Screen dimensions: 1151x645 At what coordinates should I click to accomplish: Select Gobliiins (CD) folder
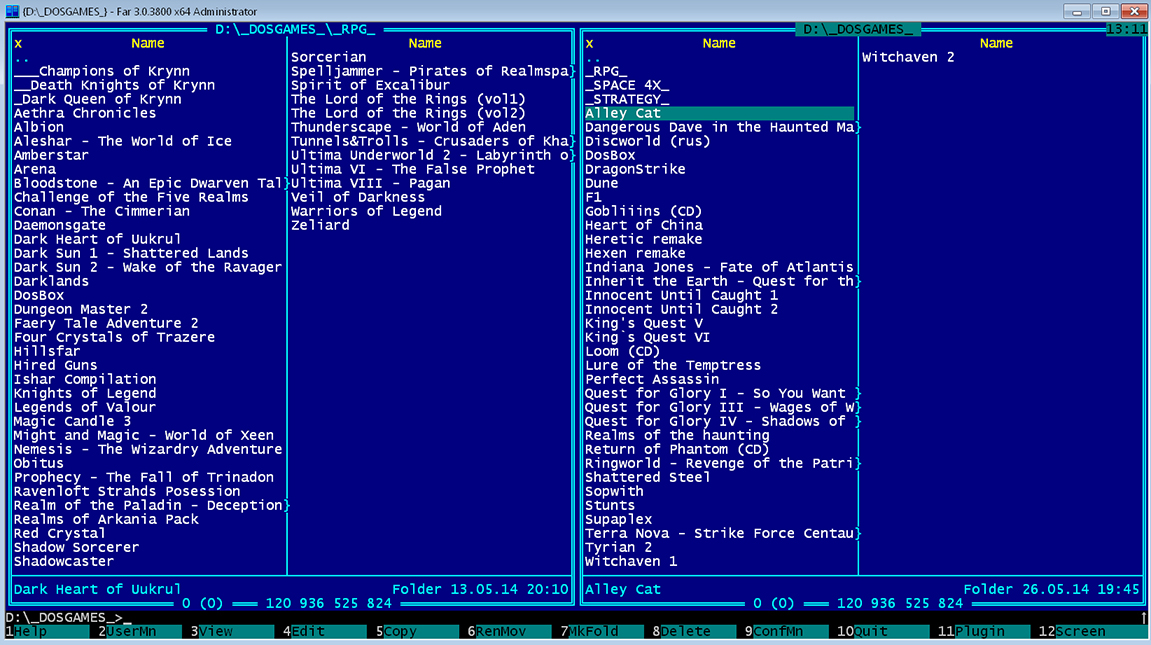(x=643, y=211)
